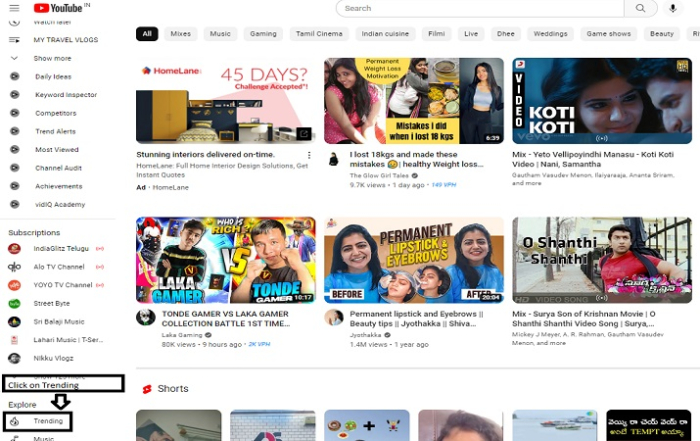Go to YouTube home via logo
Image resolution: width=700 pixels, height=441 pixels.
(x=58, y=8)
